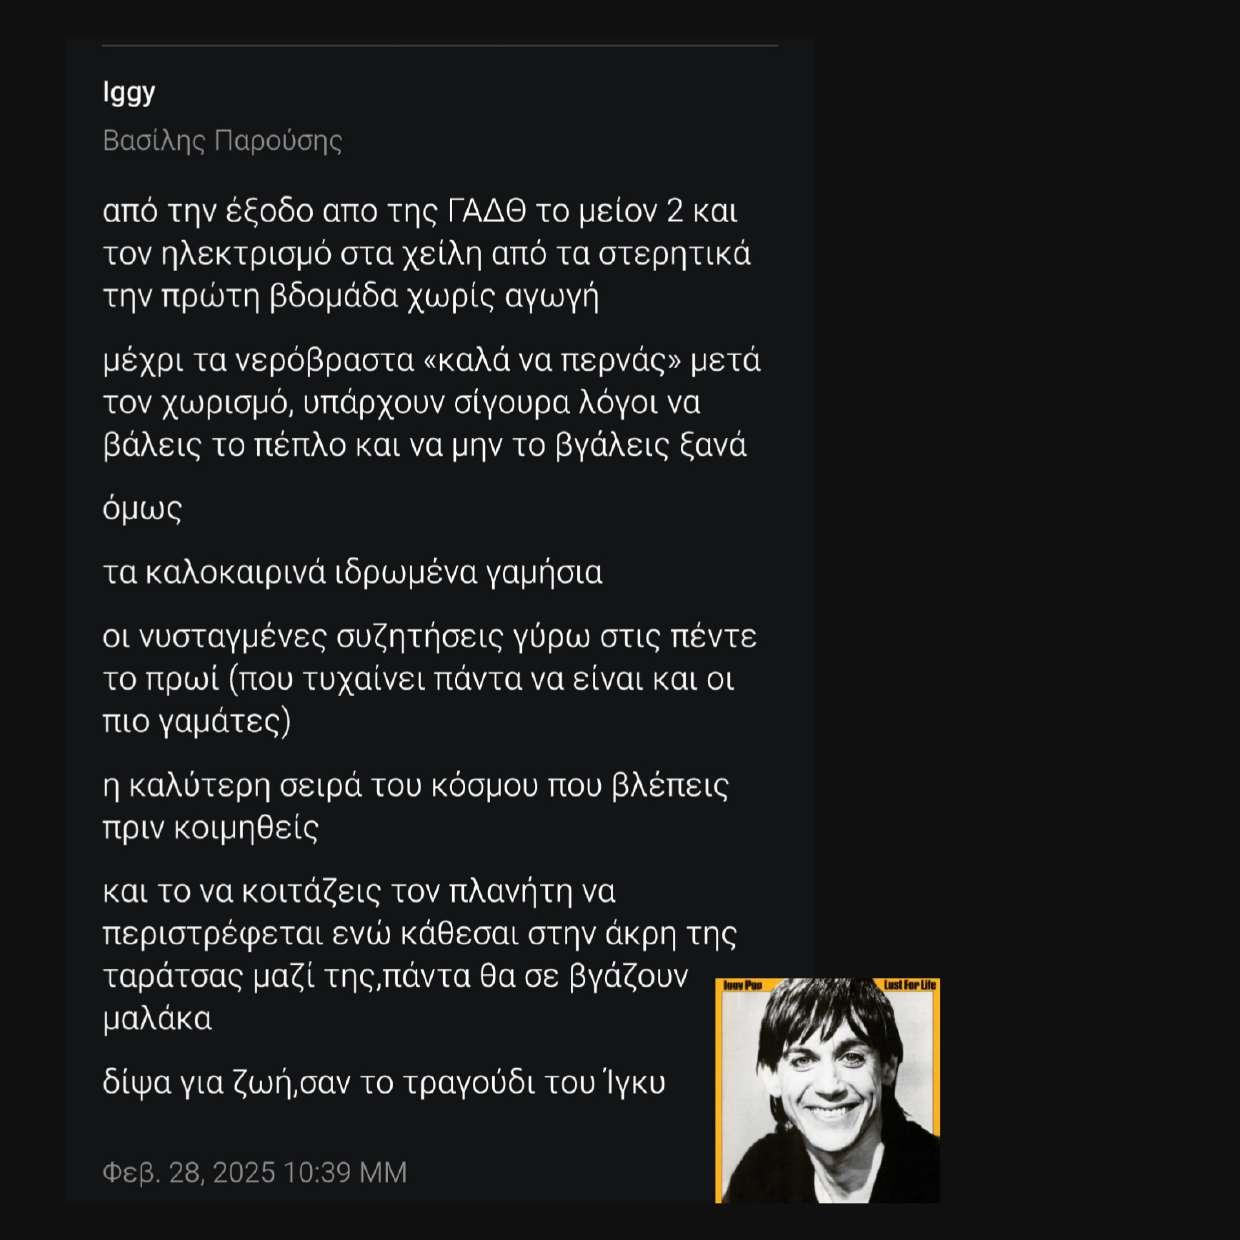Click the "Iggy Pop" label on album cover
This screenshot has width=1240, height=1240.
(742, 986)
